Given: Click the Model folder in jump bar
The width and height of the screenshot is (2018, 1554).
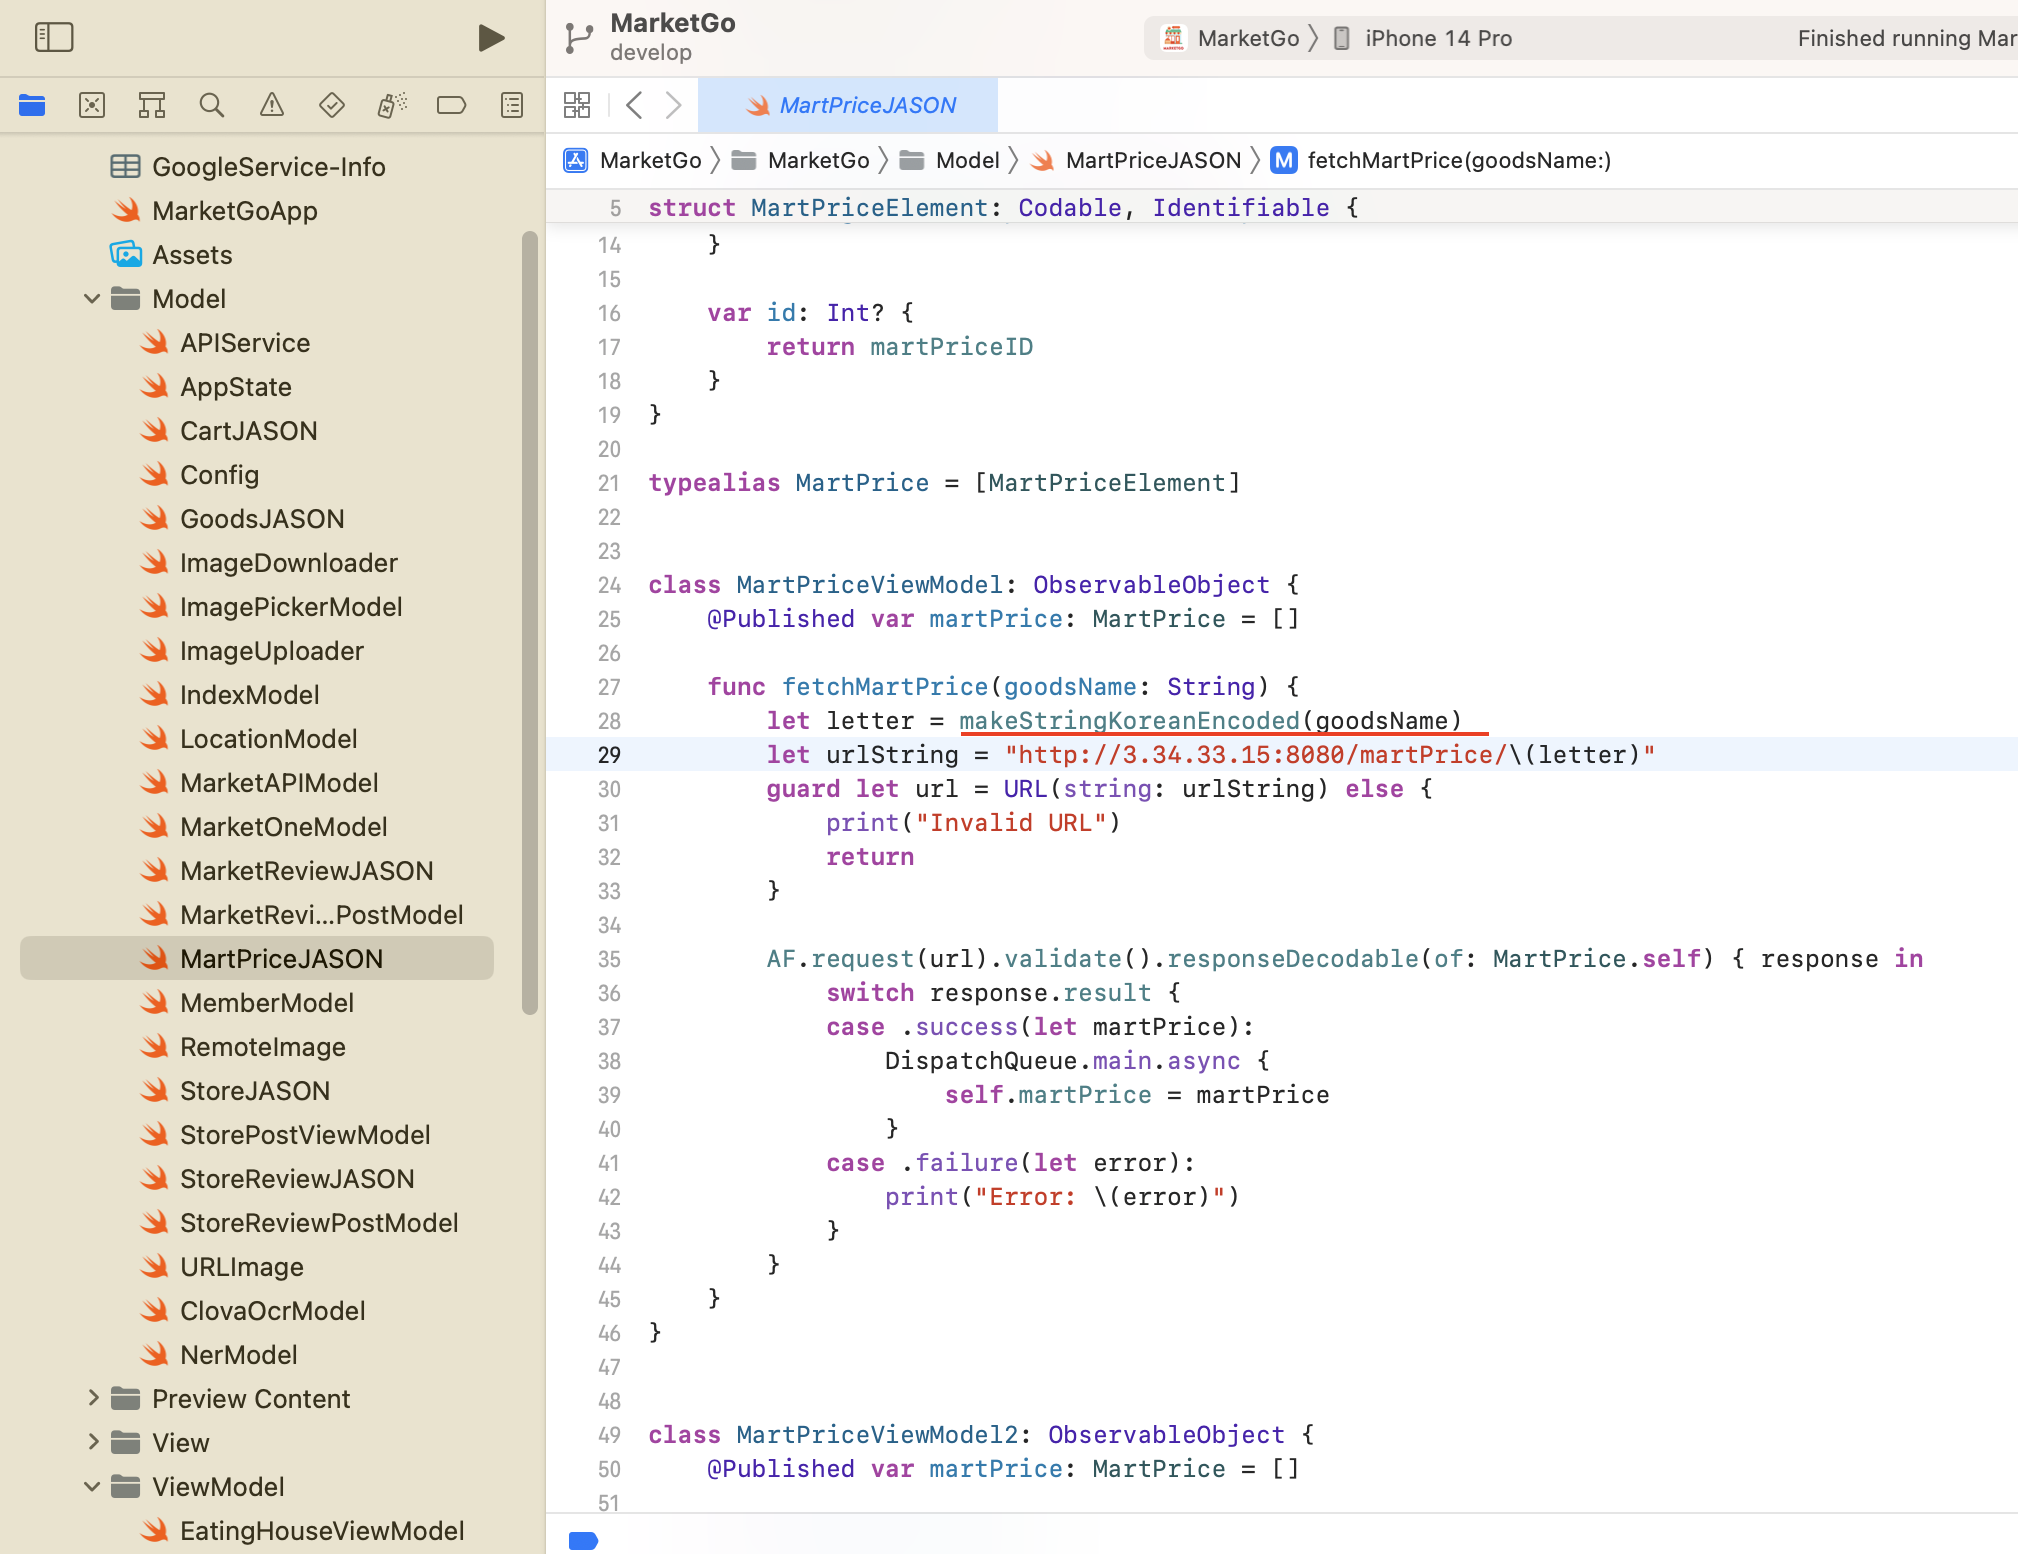Looking at the screenshot, I should [x=966, y=160].
